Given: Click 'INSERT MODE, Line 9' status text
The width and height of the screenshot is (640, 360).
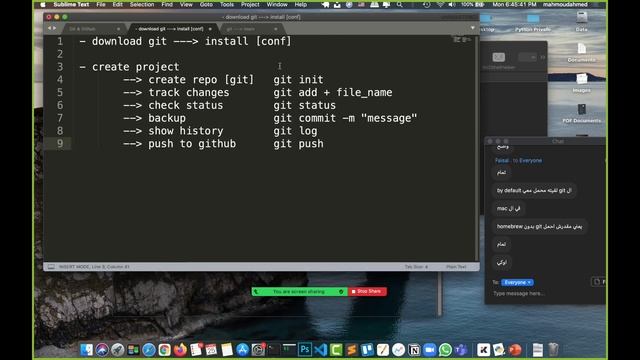Looking at the screenshot, I should (94, 267).
